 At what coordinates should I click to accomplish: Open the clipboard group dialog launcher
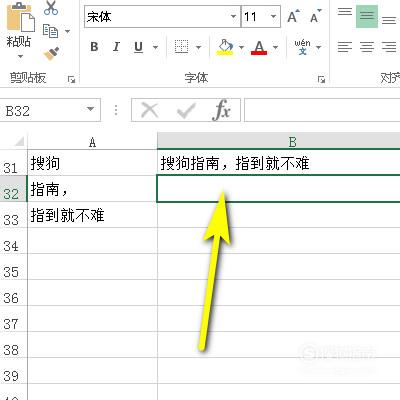coord(71,79)
